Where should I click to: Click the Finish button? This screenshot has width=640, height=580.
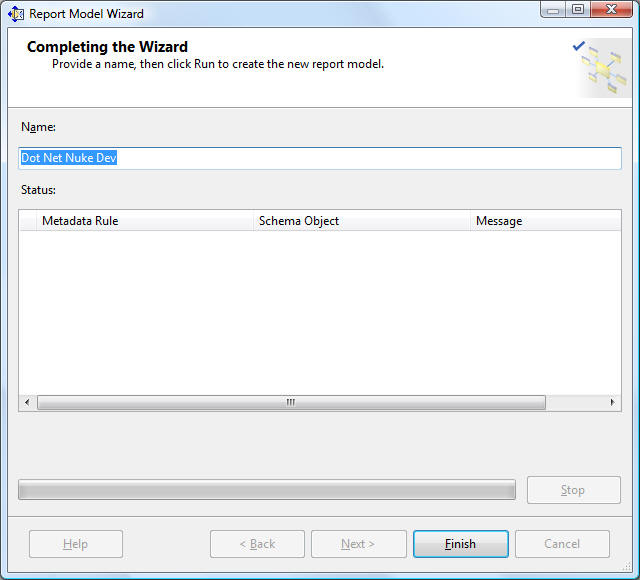point(461,544)
